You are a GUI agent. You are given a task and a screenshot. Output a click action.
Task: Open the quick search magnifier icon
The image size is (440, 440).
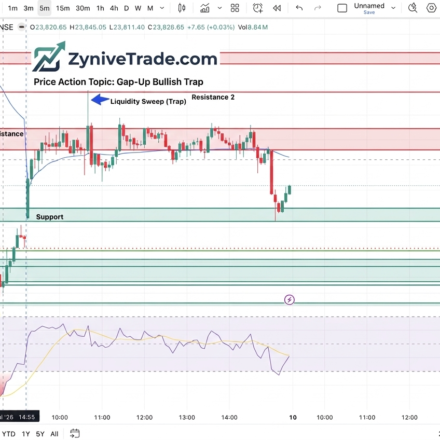[x=413, y=8]
